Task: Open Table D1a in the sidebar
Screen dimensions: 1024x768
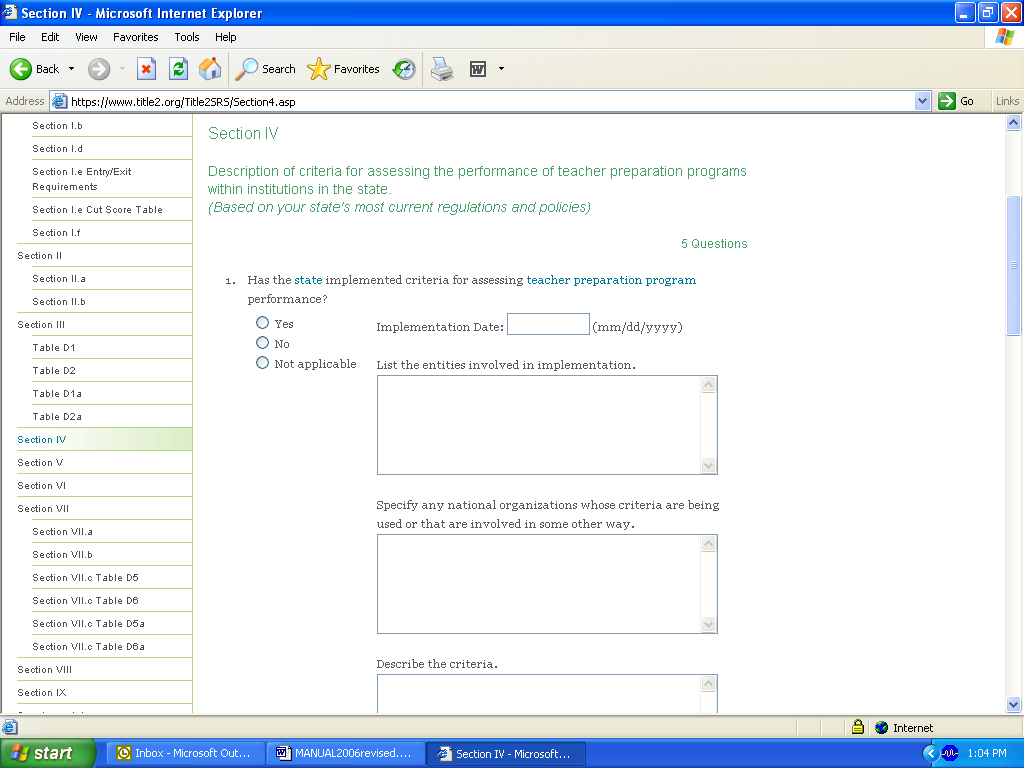Action: point(57,394)
